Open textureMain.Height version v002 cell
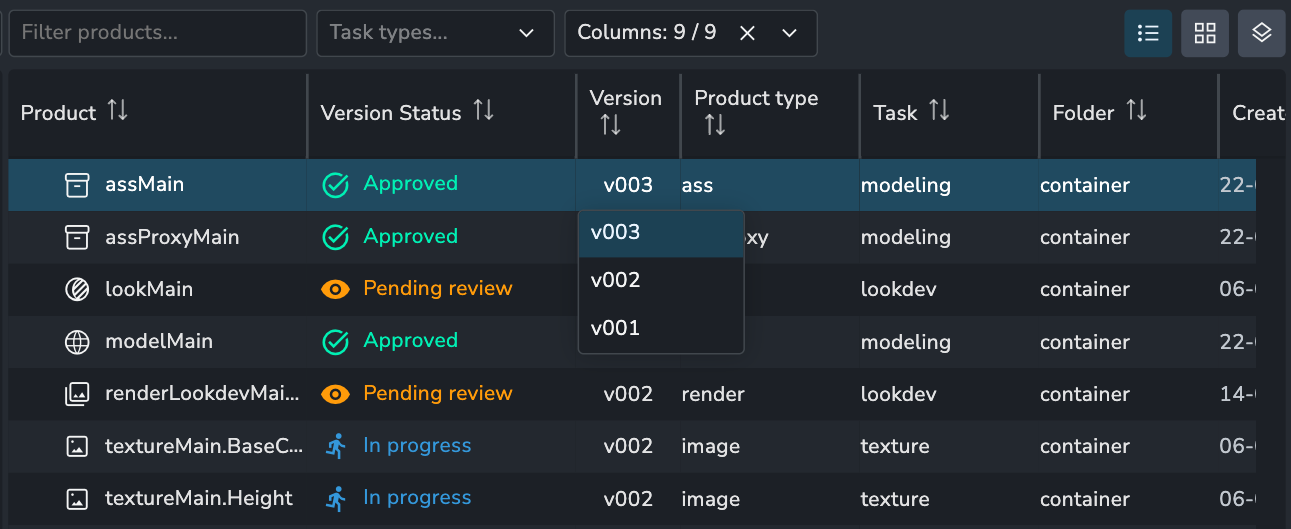This screenshot has height=529, width=1291. click(628, 499)
